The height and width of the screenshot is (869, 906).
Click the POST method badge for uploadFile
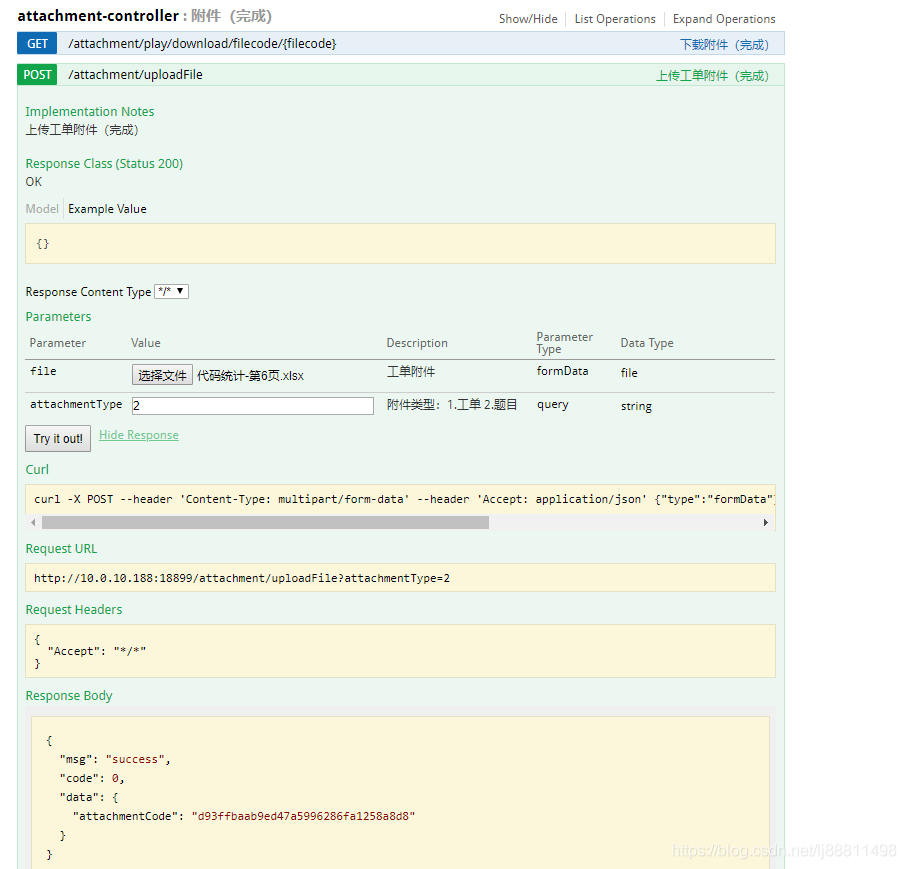point(36,74)
